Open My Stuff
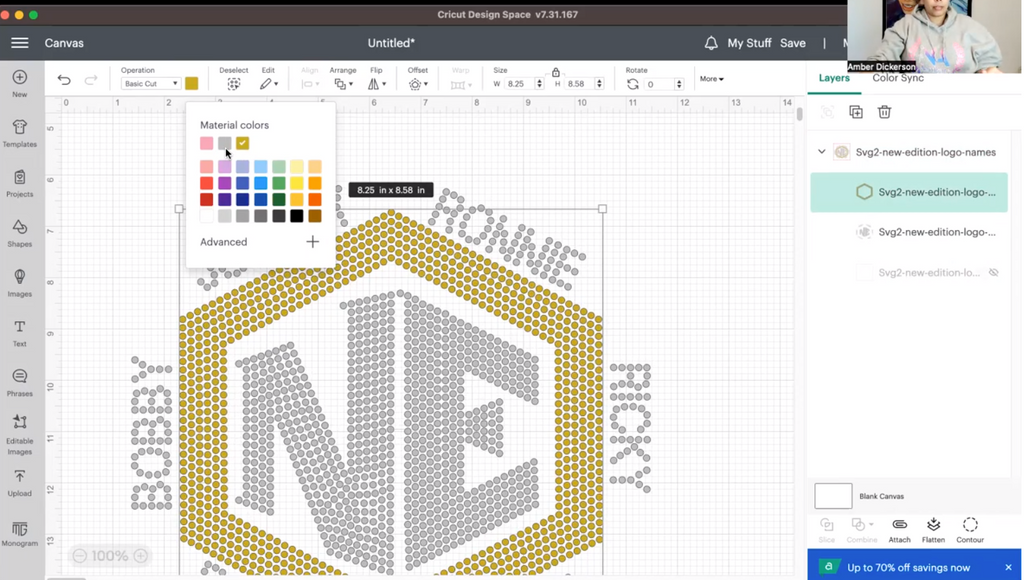This screenshot has height=580, width=1024. [749, 43]
